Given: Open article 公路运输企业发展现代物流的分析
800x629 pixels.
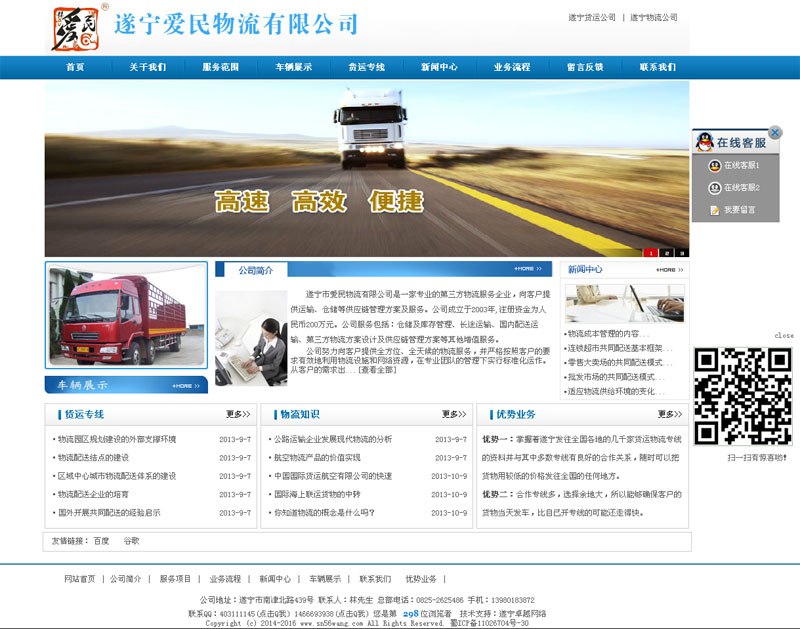Looking at the screenshot, I should (333, 439).
